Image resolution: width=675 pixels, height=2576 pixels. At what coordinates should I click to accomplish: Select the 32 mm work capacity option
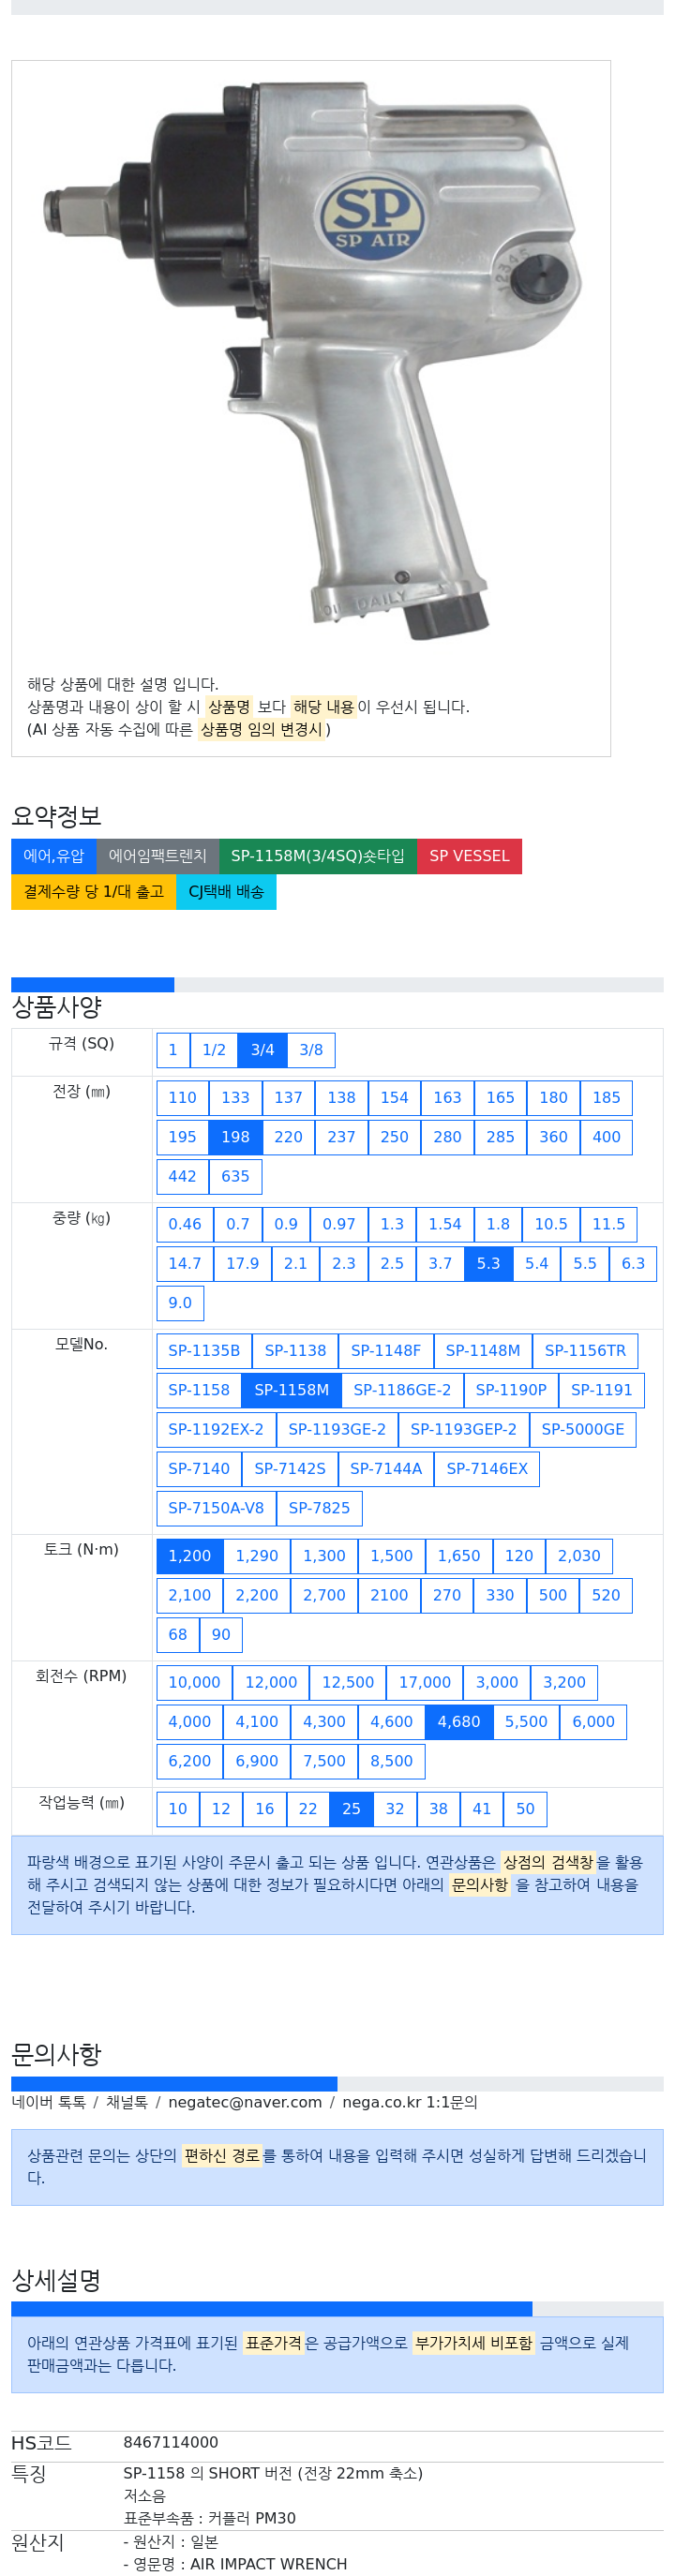[395, 1809]
